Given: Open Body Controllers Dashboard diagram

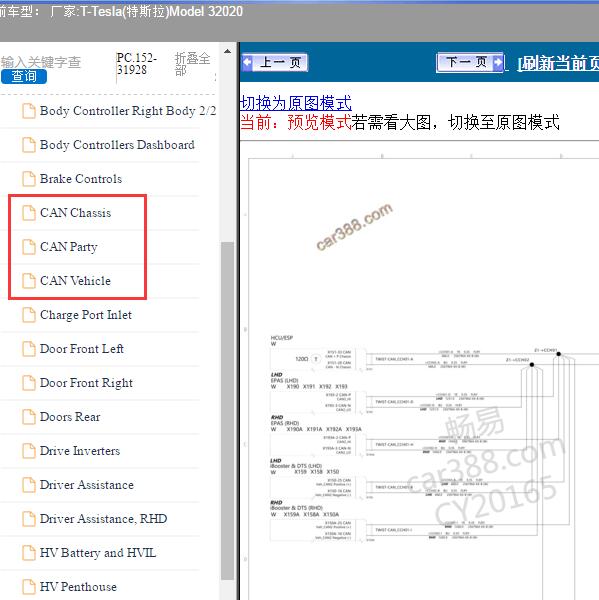Looking at the screenshot, I should click(117, 145).
